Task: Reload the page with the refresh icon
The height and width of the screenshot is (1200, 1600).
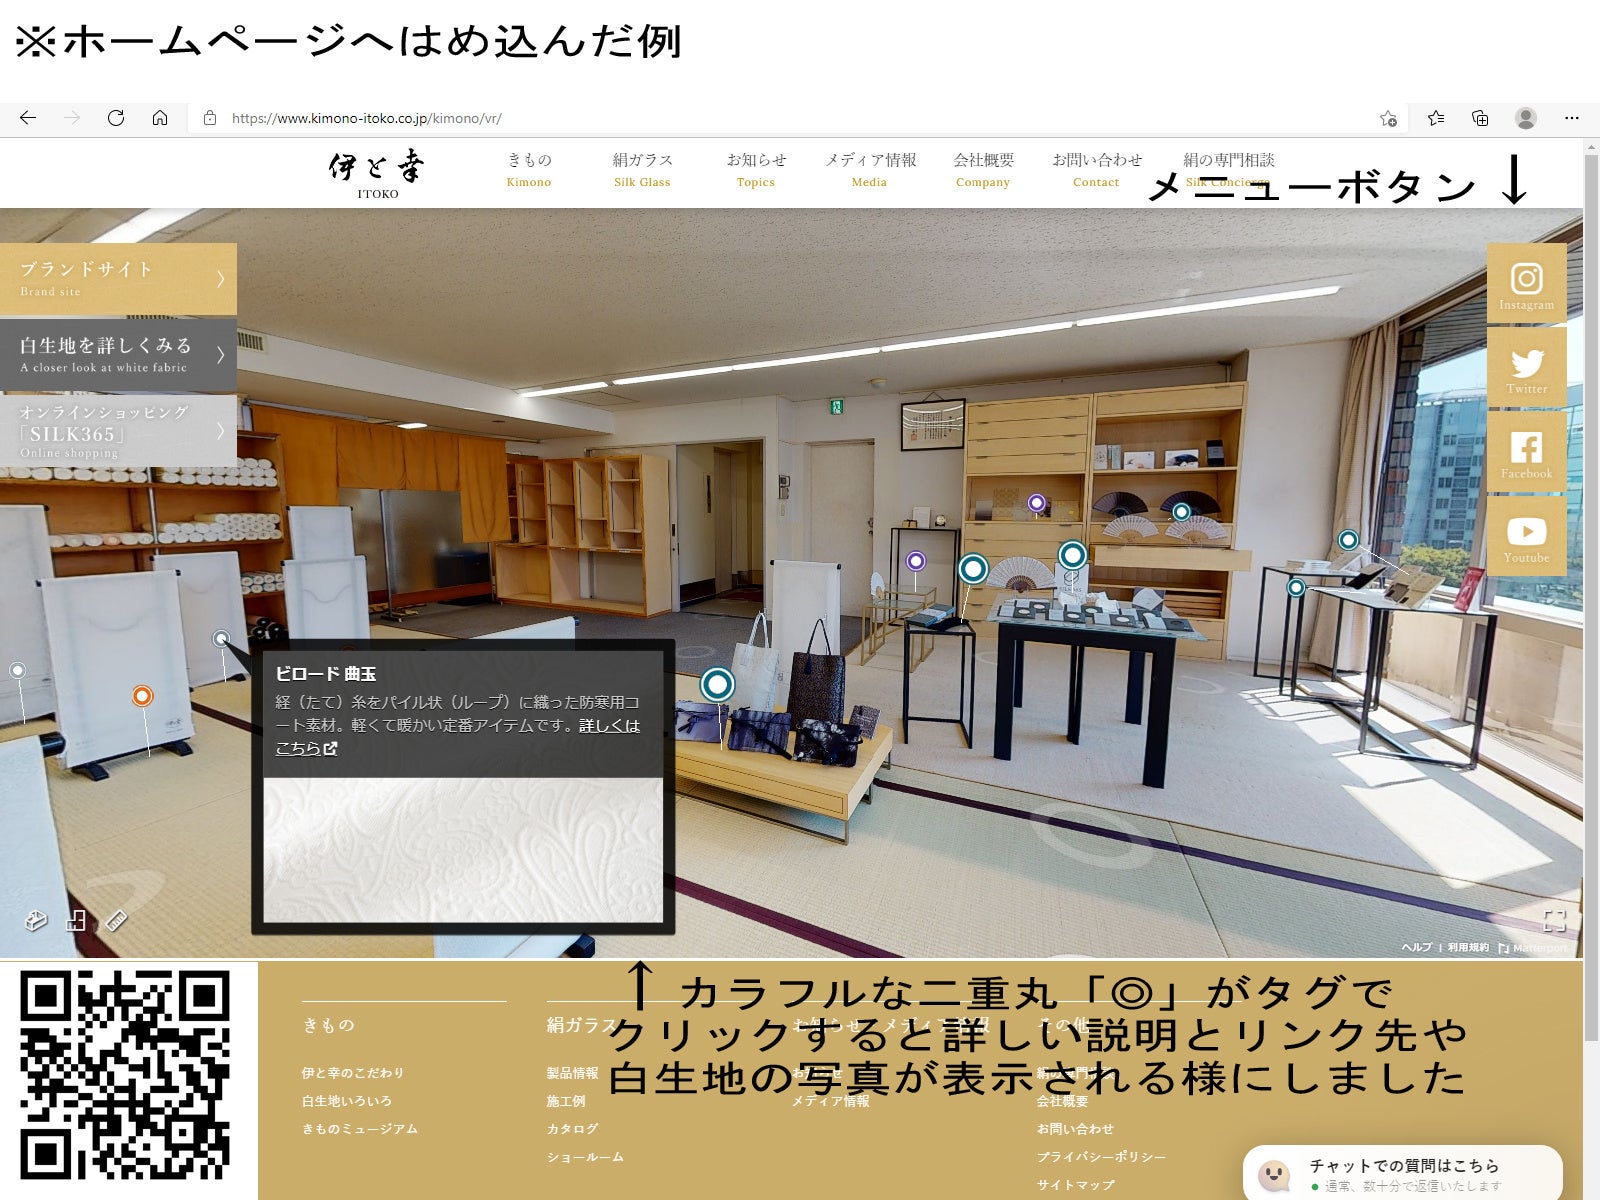Action: 116,118
